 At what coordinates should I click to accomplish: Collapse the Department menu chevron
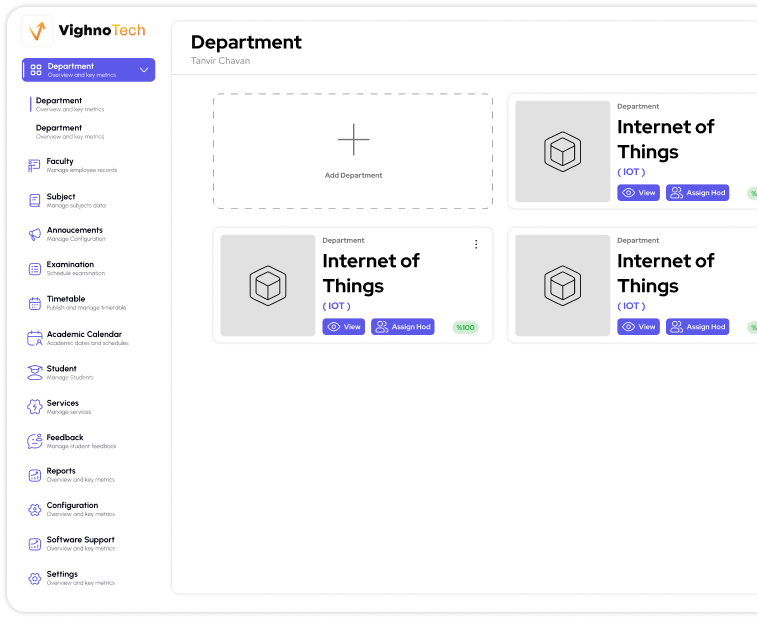point(144,70)
